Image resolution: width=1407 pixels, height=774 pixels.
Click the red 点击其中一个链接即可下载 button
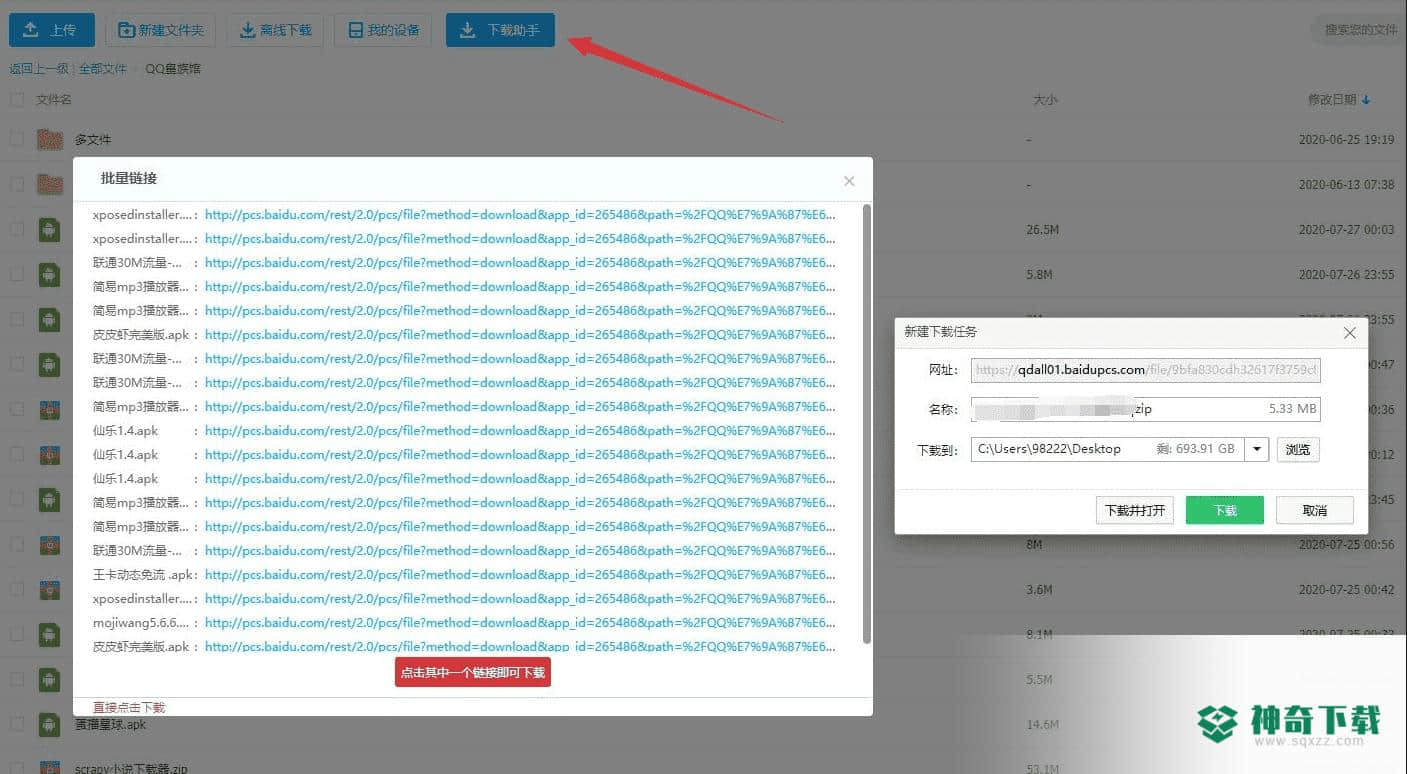coord(473,673)
